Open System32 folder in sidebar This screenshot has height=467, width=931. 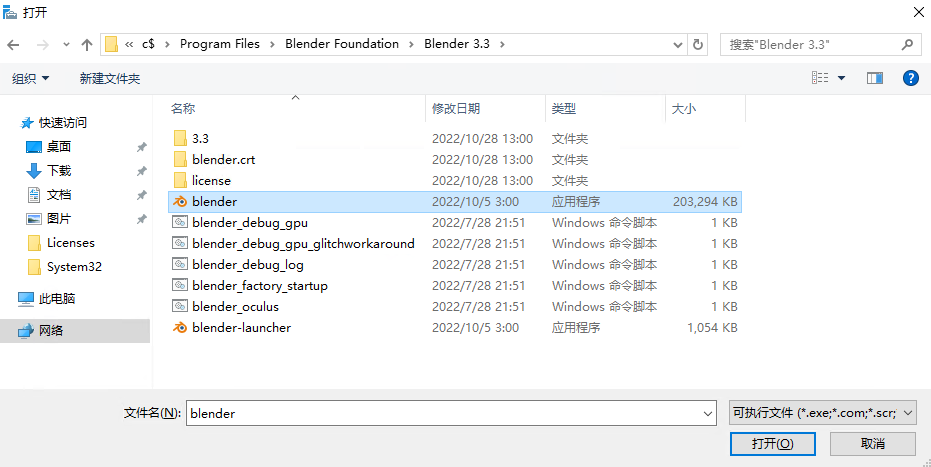[74, 267]
